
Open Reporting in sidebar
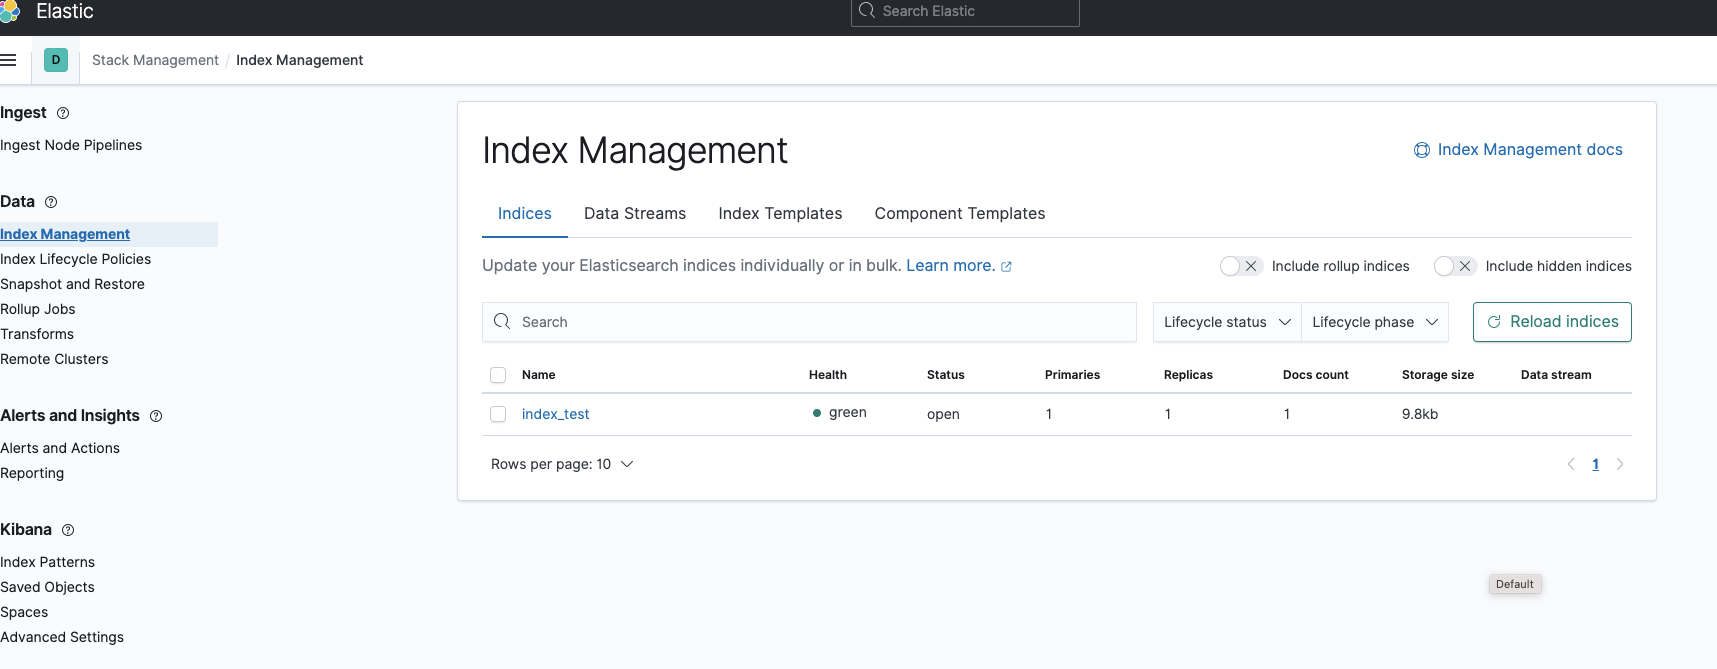point(32,473)
